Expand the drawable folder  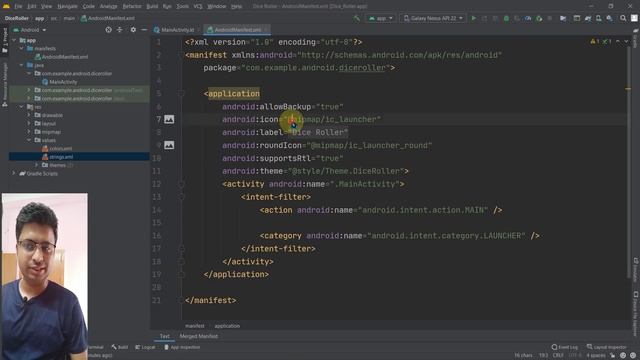click(x=29, y=115)
